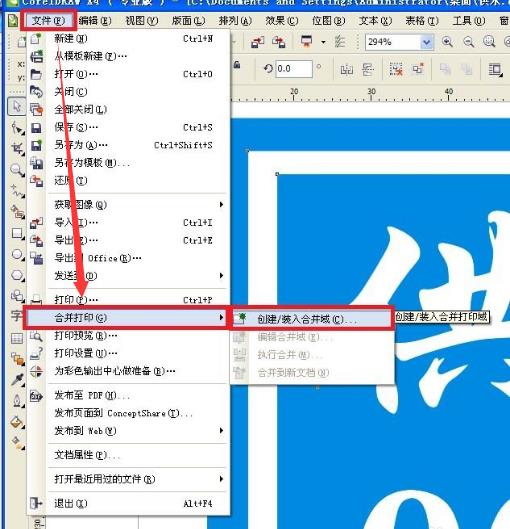This screenshot has height=529, width=510.
Task: Choose 发布页面到 ConceptShare entry
Action: click(x=128, y=413)
